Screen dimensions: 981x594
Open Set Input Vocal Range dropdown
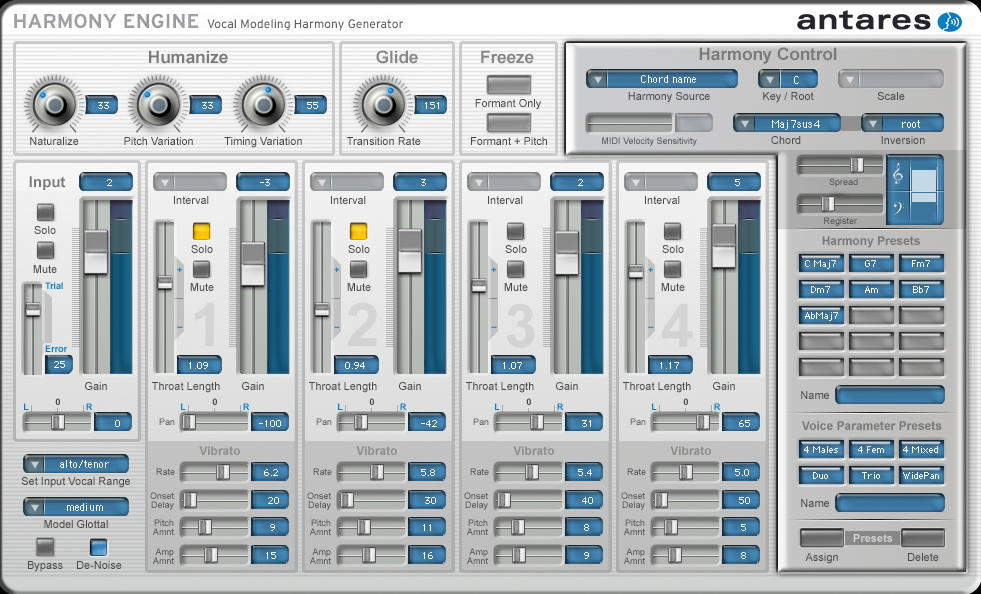[76, 464]
